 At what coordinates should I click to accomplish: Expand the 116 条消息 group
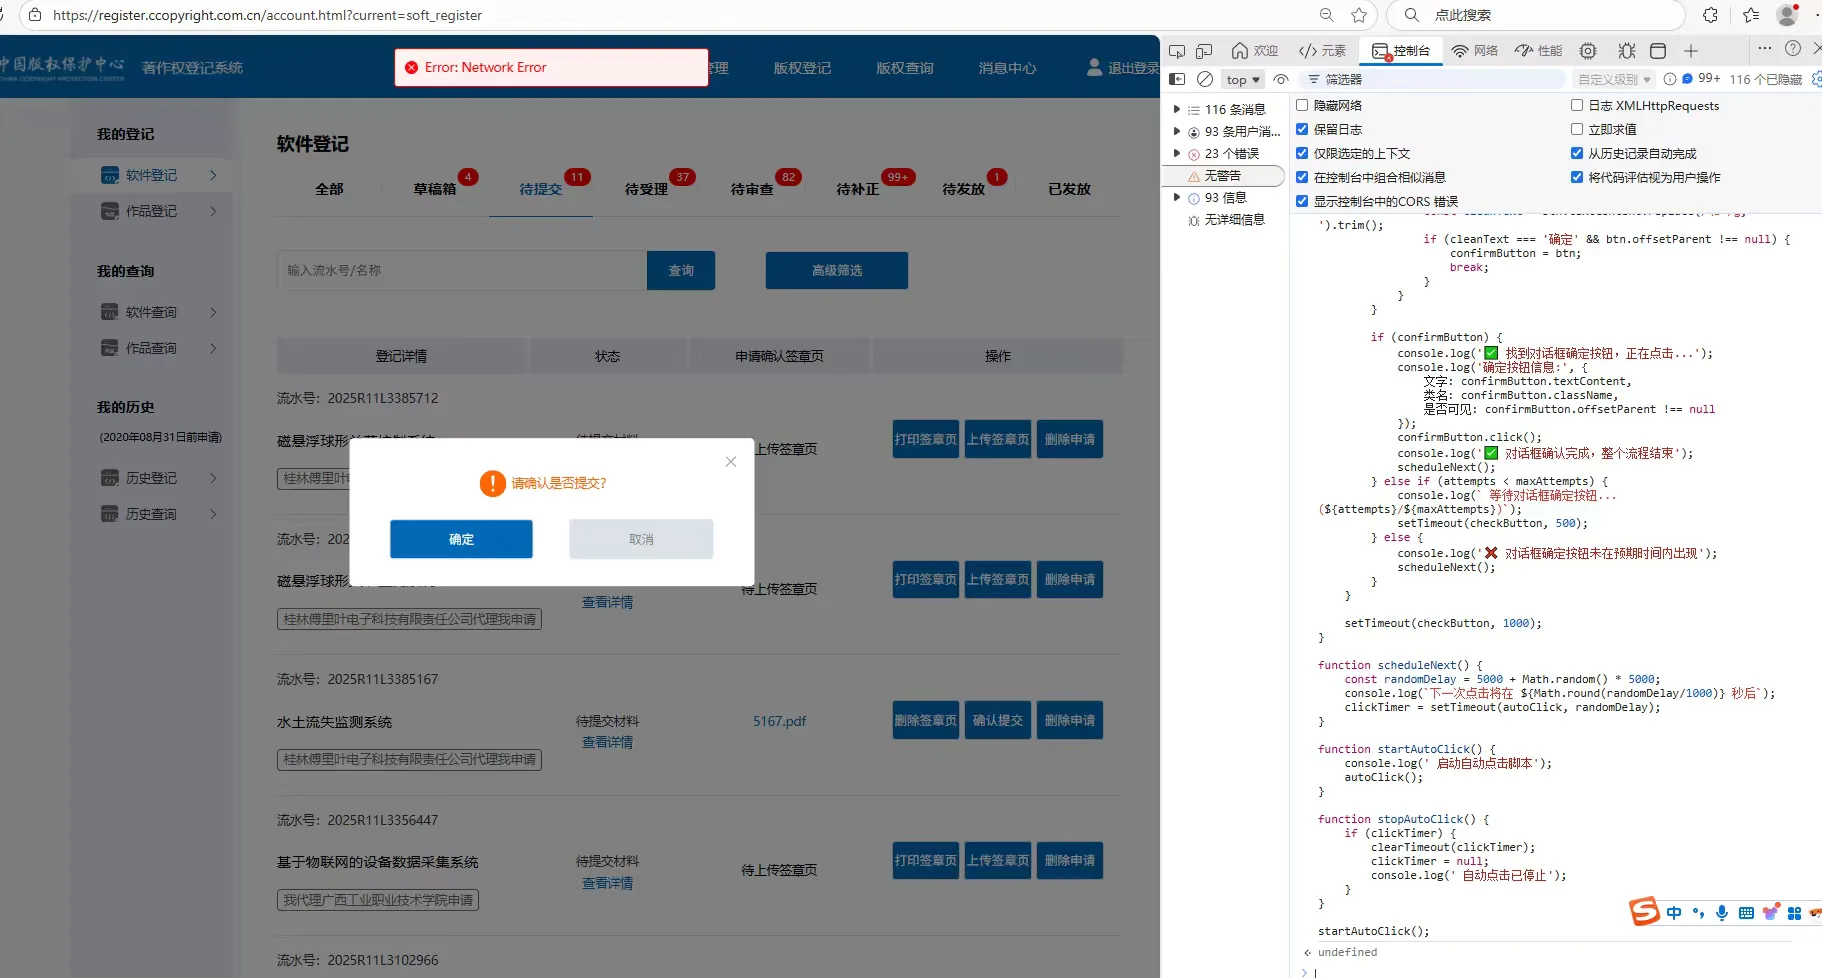point(1177,110)
